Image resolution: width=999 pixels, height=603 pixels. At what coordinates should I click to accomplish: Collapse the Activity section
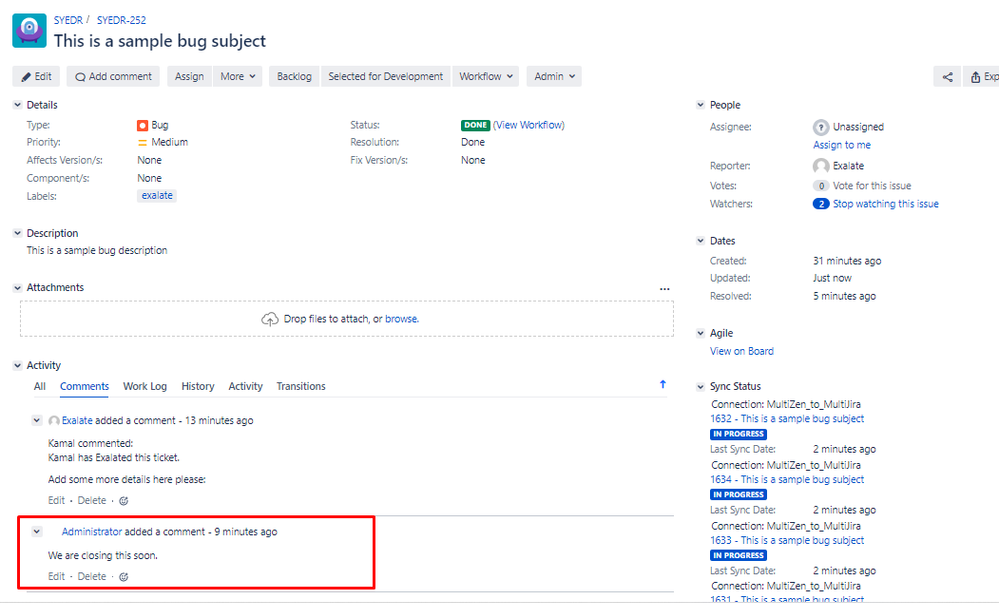tap(17, 366)
